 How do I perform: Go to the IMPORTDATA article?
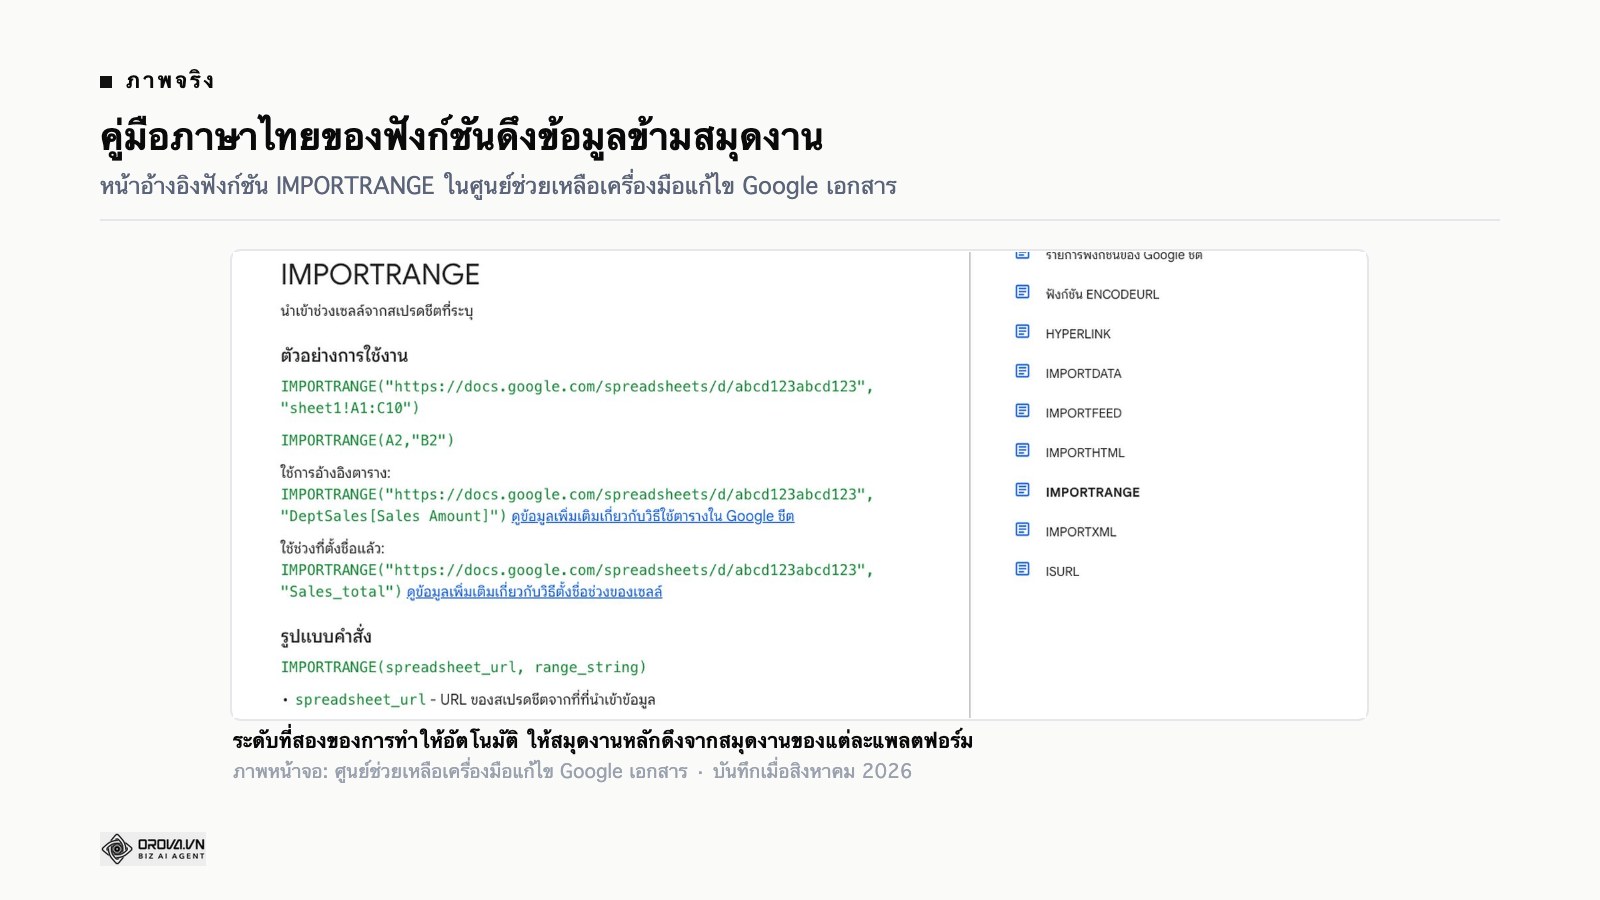1083,373
